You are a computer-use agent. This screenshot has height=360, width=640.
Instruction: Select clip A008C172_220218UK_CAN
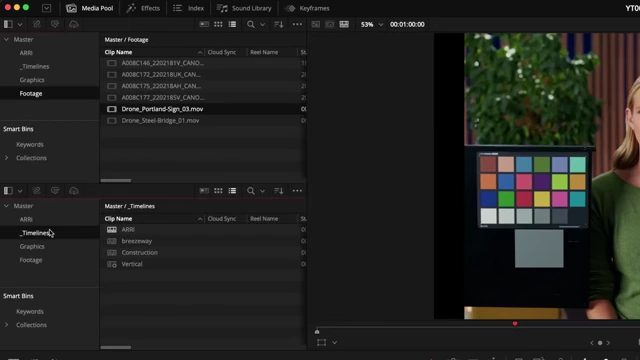(161, 75)
